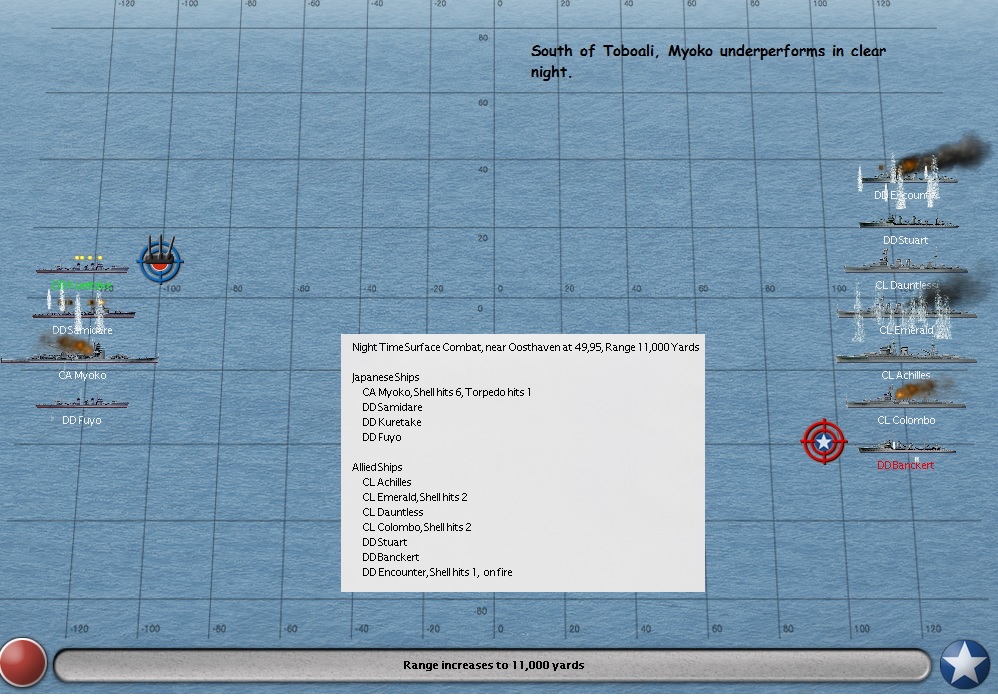Select 'DD Kuretake' in the combat report
Image resolution: width=998 pixels, height=699 pixels.
click(391, 422)
